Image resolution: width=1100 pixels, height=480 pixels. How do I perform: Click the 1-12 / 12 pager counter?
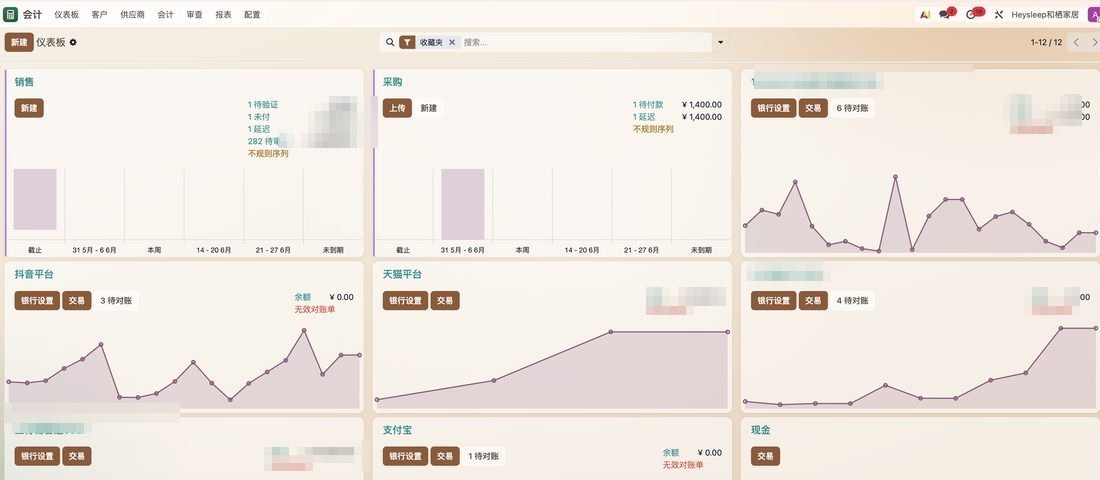click(x=1046, y=42)
